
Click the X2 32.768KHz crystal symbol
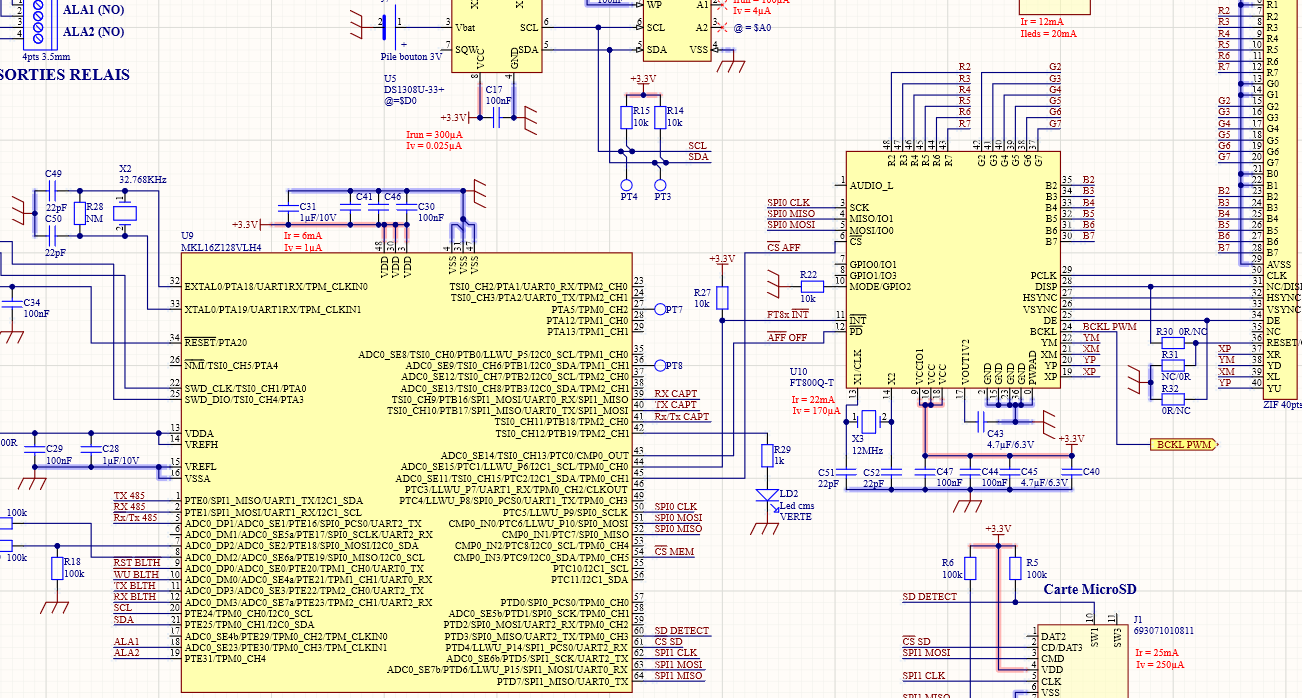click(x=123, y=213)
